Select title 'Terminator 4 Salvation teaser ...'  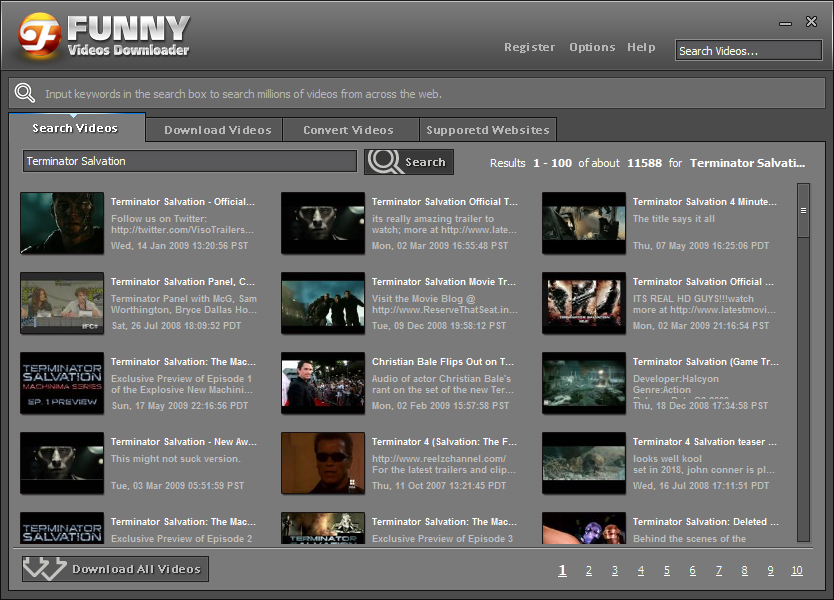704,441
